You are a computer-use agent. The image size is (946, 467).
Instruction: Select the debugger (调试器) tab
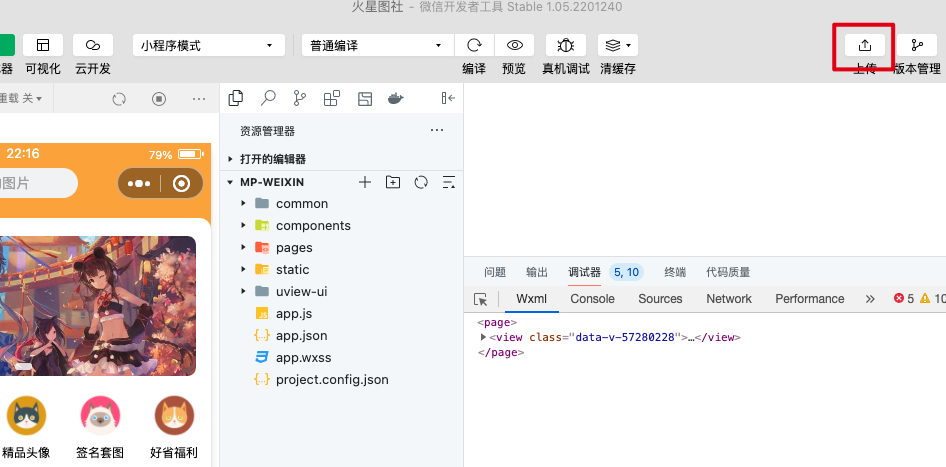coord(585,273)
